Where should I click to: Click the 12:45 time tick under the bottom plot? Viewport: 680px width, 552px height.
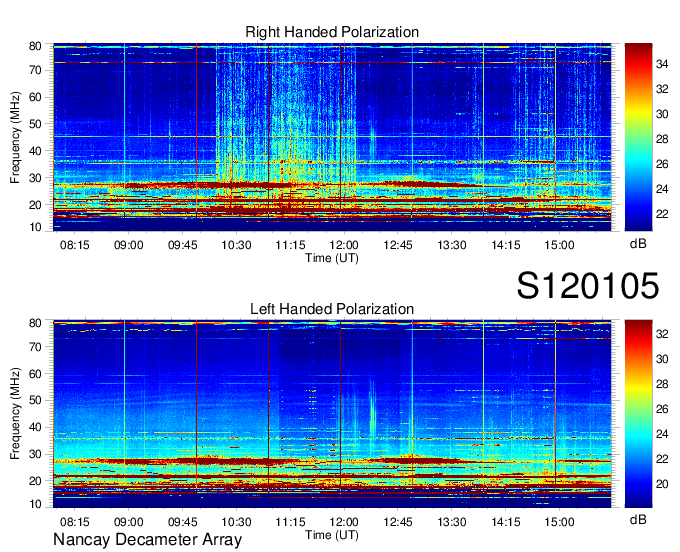[x=398, y=522]
